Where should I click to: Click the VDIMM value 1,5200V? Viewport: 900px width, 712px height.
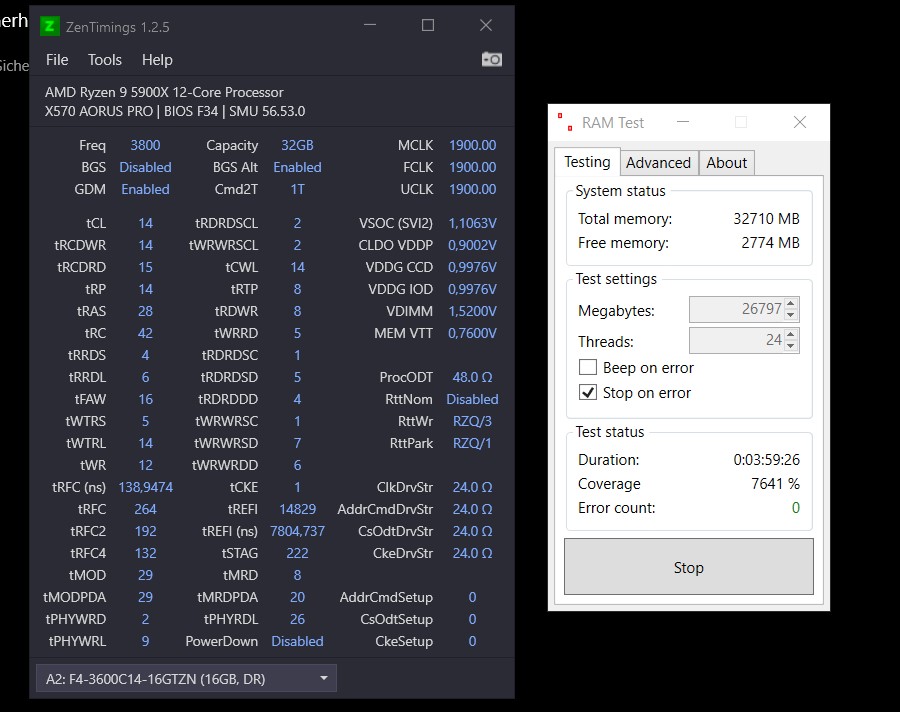[x=472, y=311]
